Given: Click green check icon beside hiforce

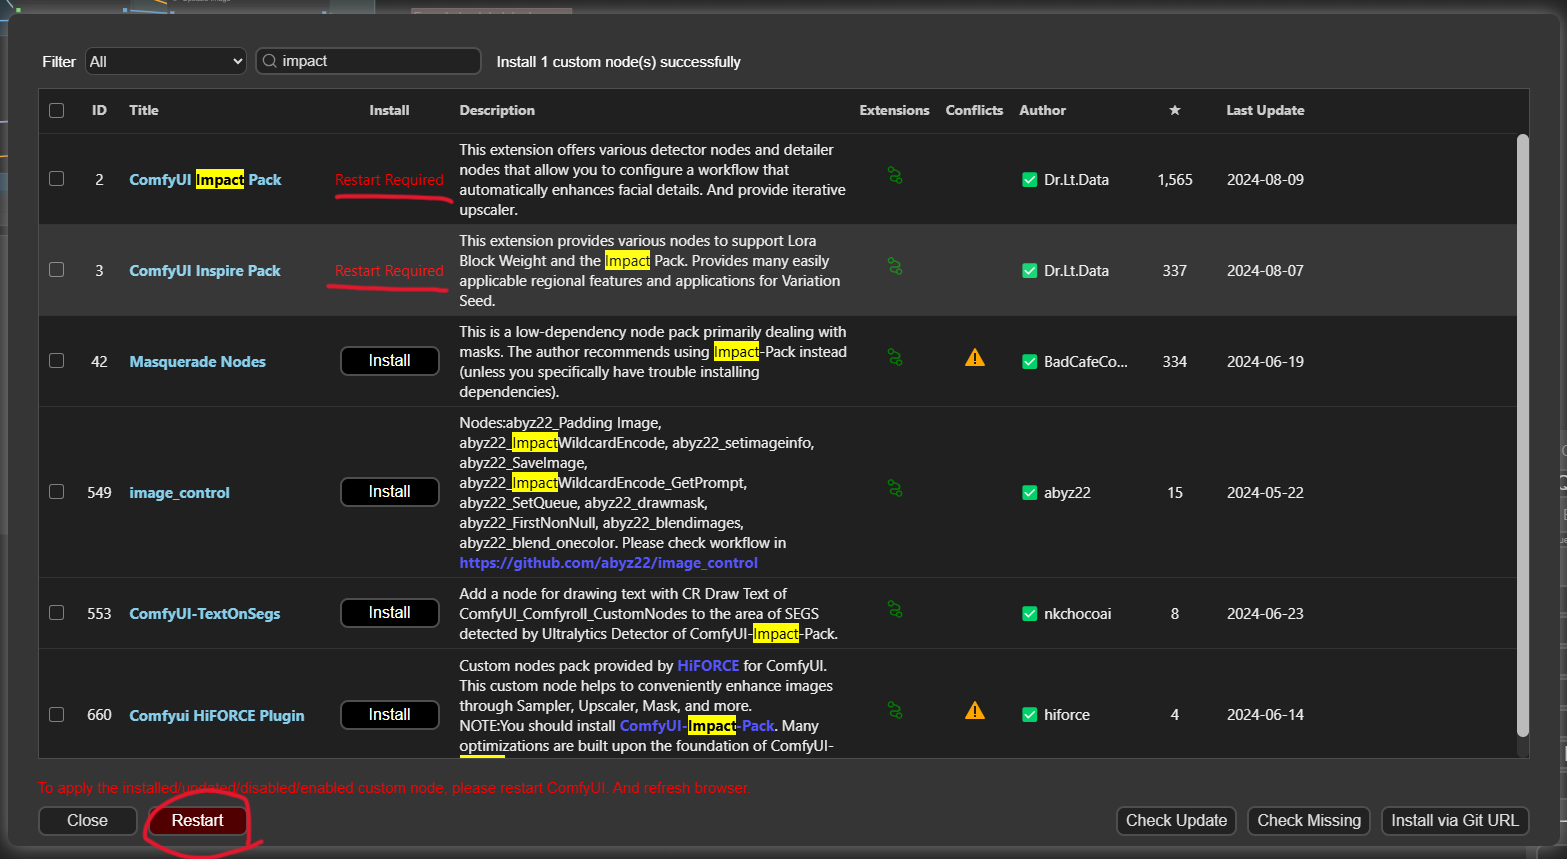Looking at the screenshot, I should point(1030,715).
